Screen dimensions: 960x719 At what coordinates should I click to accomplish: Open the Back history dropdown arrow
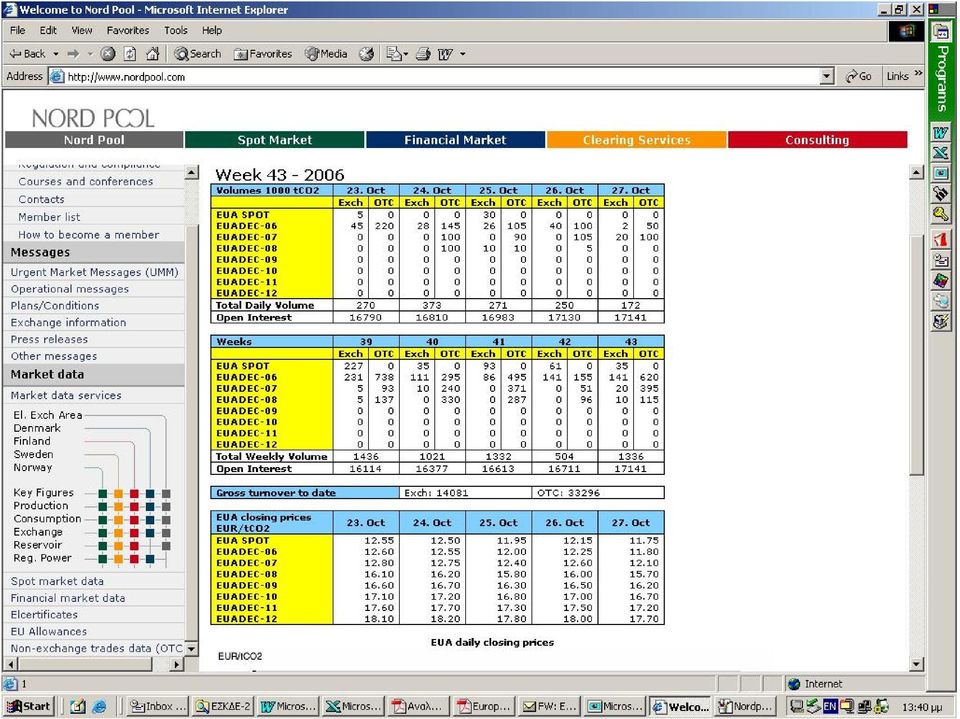(56, 54)
